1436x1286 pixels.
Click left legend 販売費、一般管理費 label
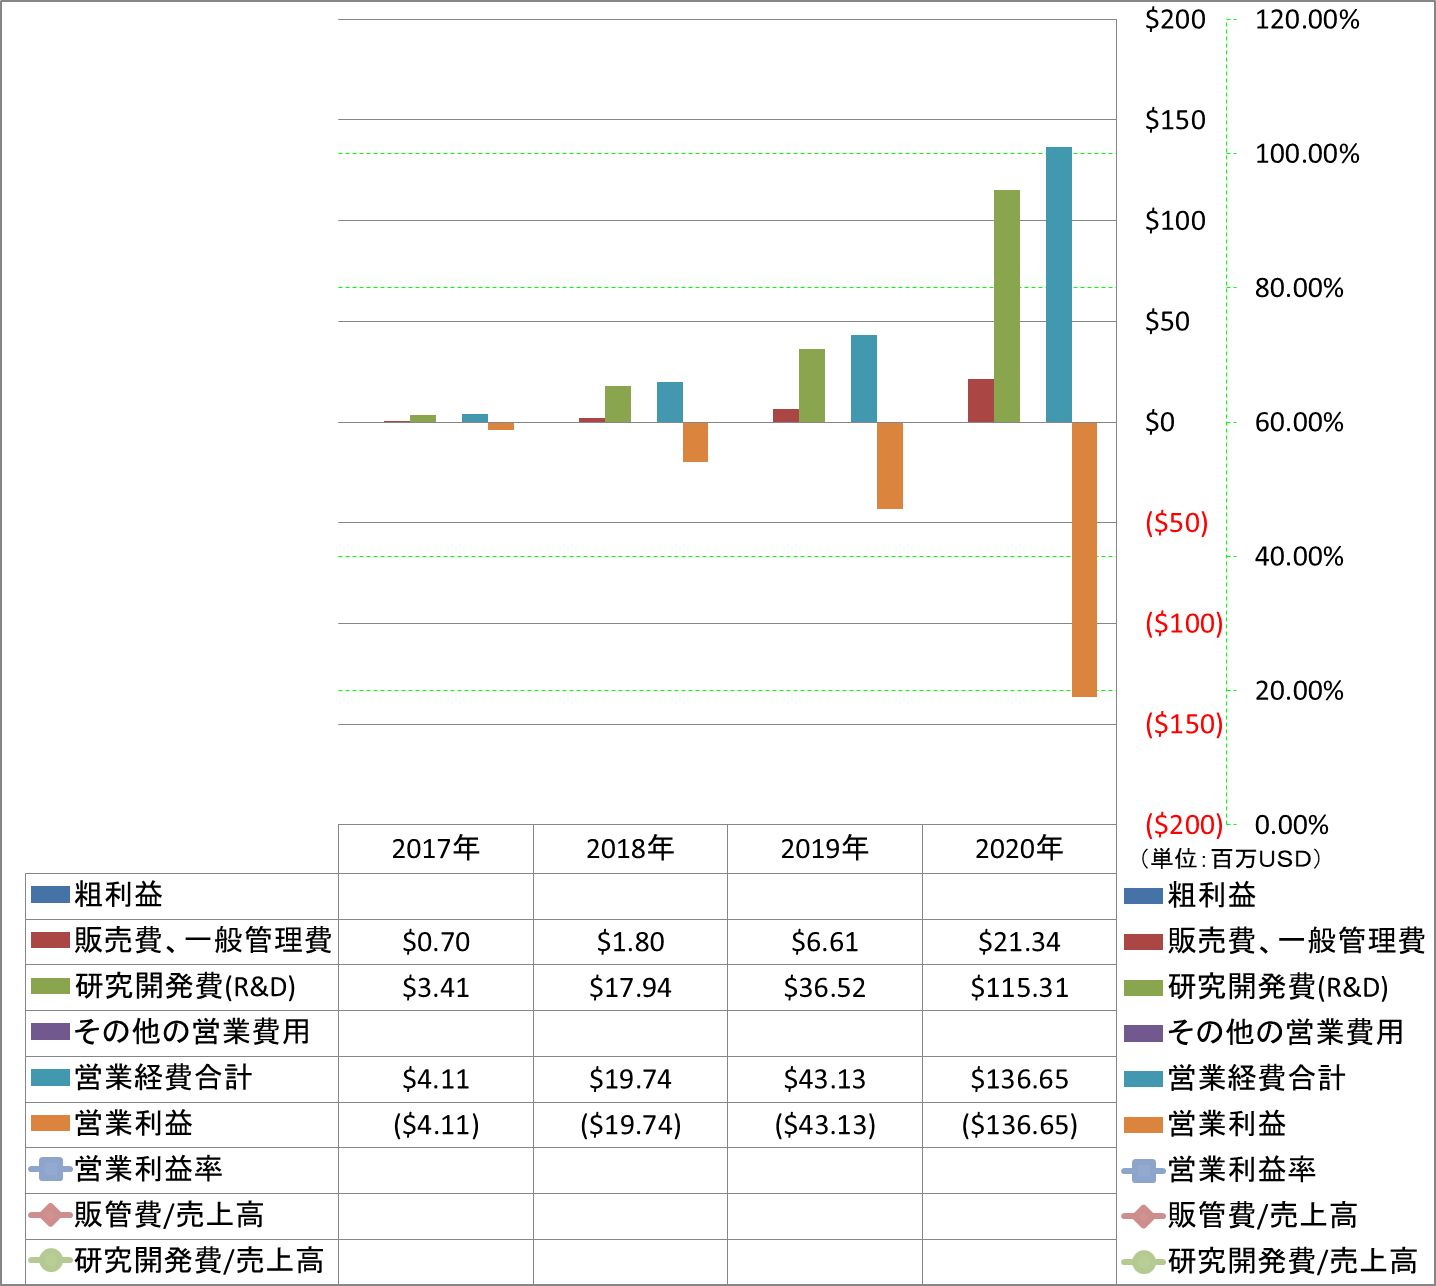203,941
